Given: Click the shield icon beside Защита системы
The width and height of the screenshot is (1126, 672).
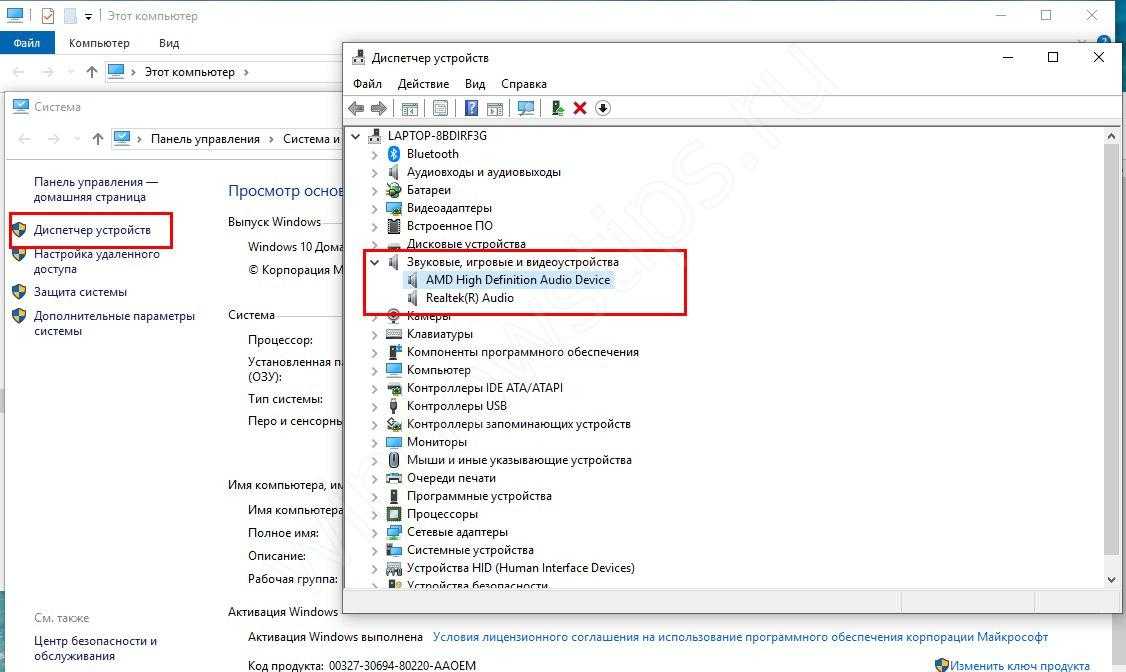Looking at the screenshot, I should 19,292.
